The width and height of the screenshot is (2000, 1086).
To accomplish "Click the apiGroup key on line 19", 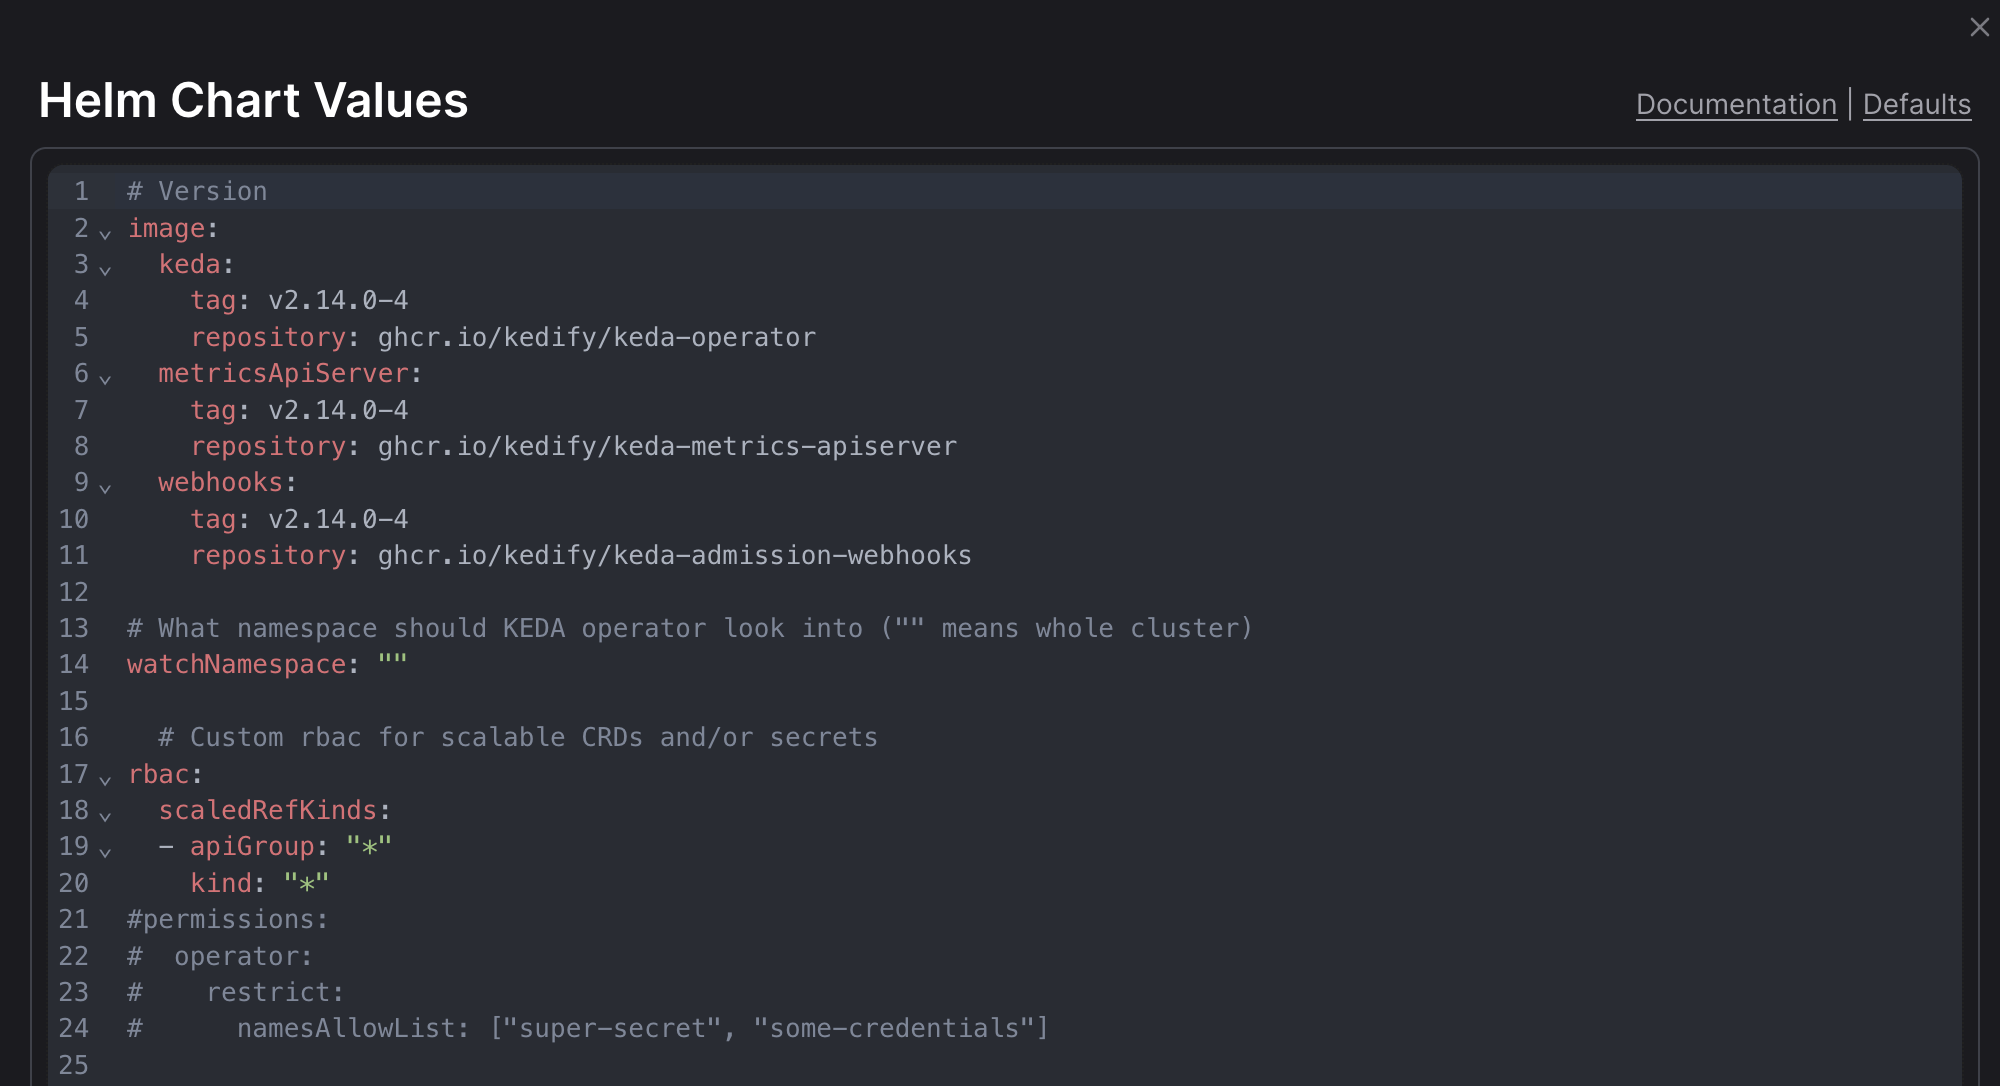I will 252,846.
